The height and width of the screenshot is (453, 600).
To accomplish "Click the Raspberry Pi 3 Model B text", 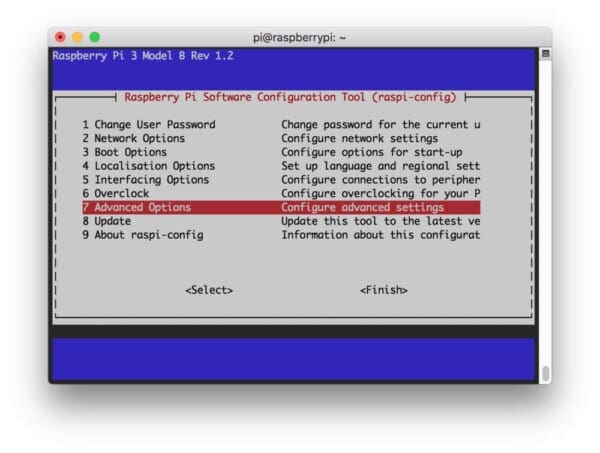I will click(142, 56).
